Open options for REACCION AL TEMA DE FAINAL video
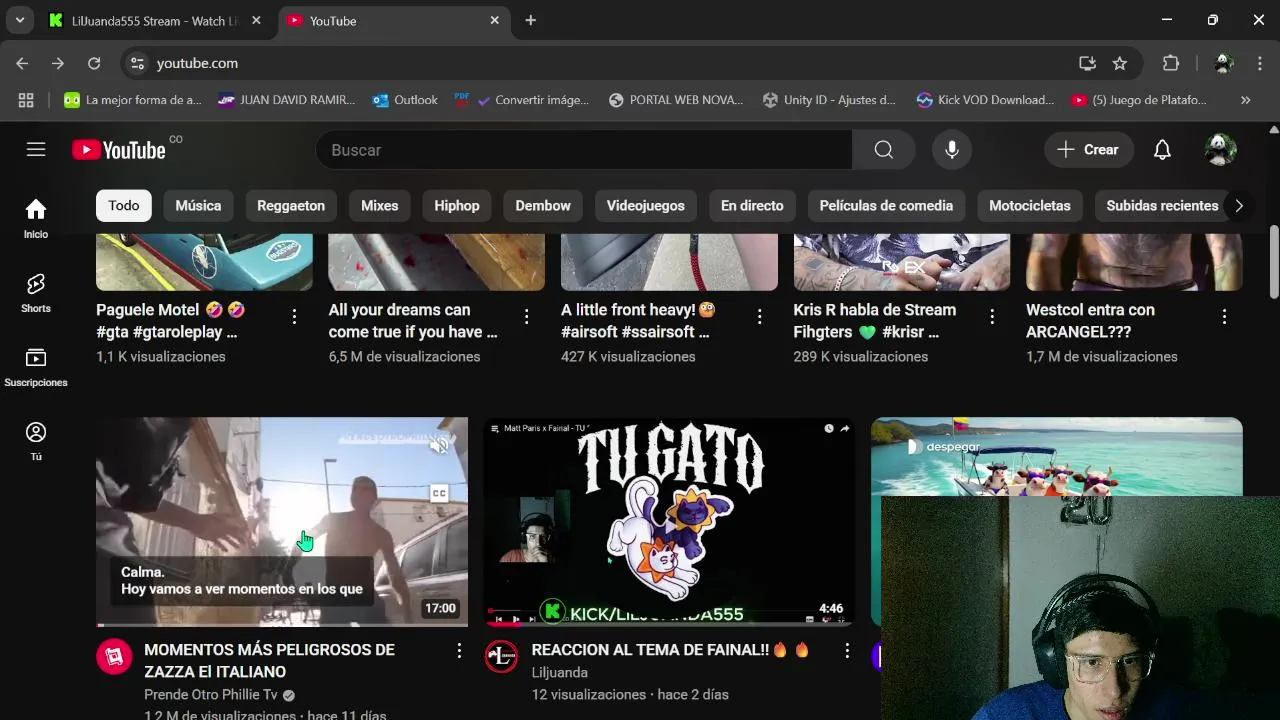This screenshot has width=1280, height=720. pyautogui.click(x=847, y=651)
